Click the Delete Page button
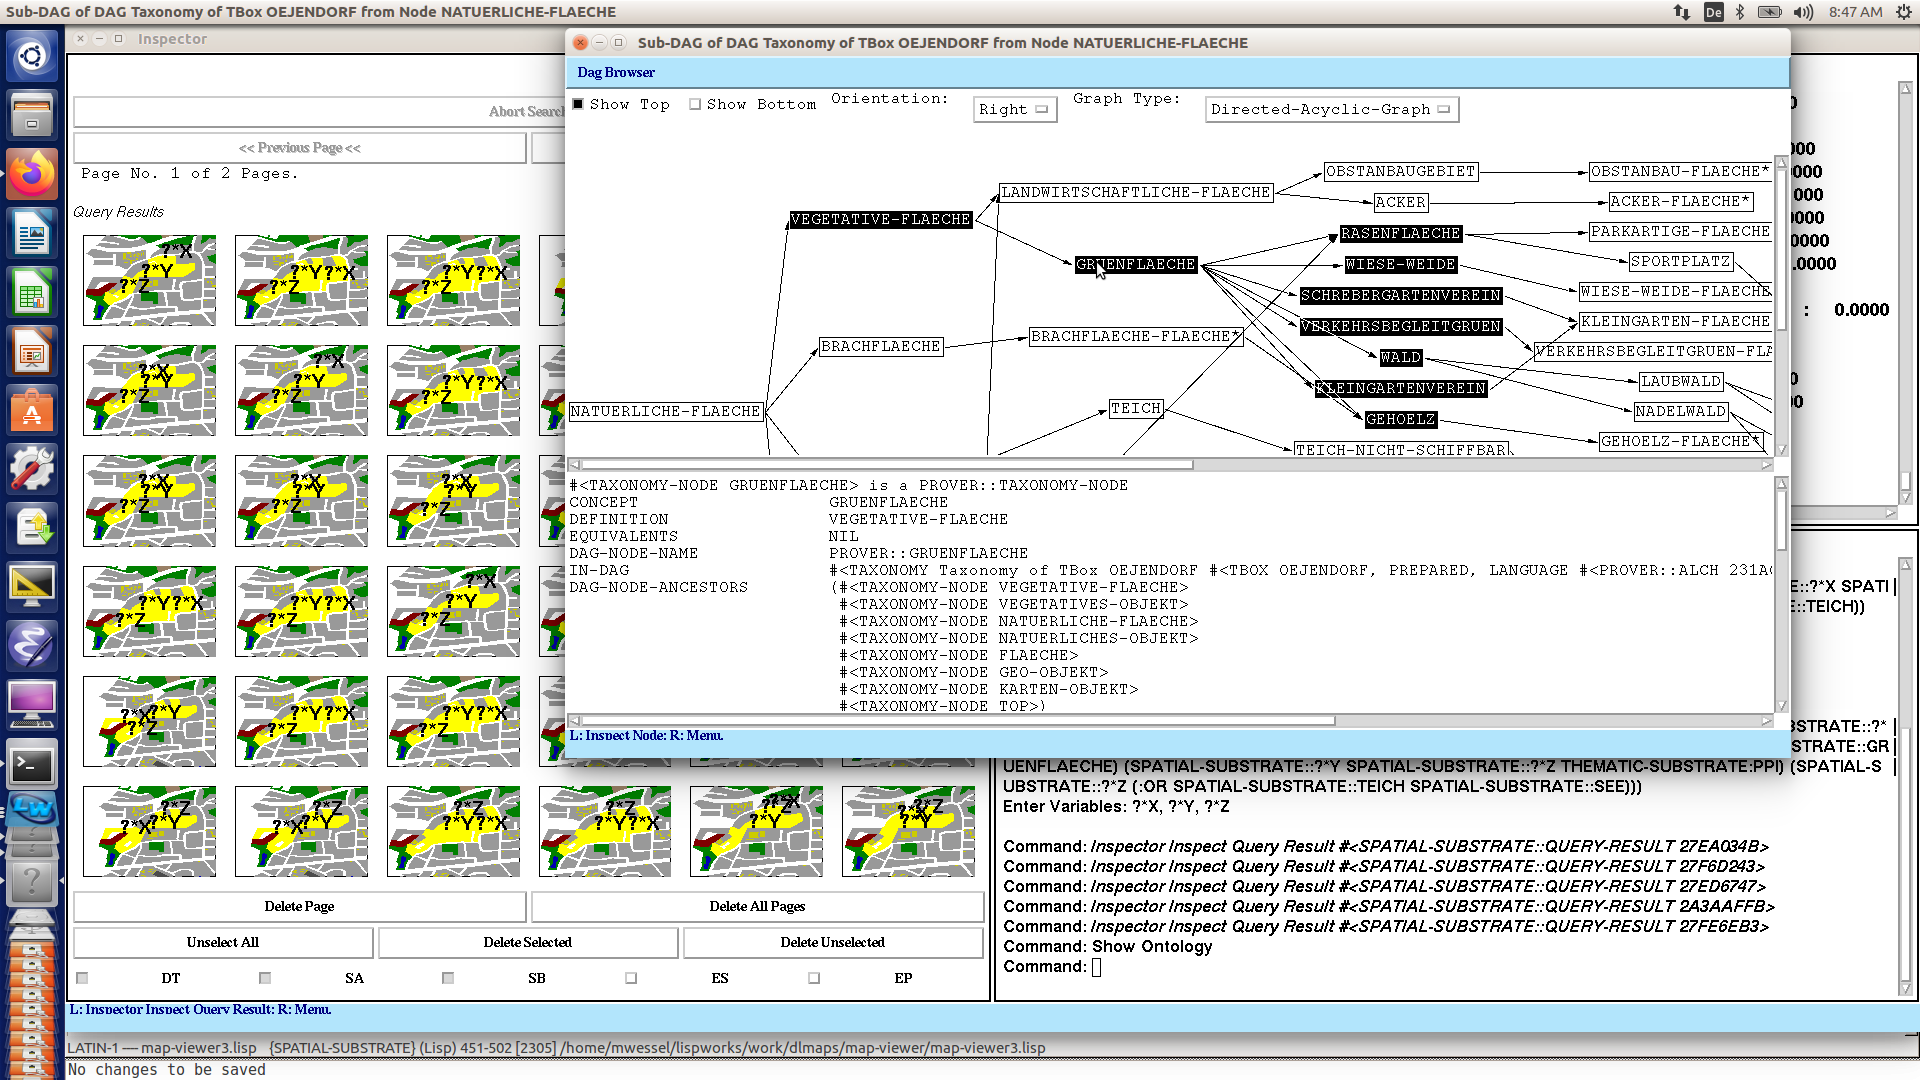Screen dimensions: 1920x1080 pyautogui.click(x=299, y=906)
